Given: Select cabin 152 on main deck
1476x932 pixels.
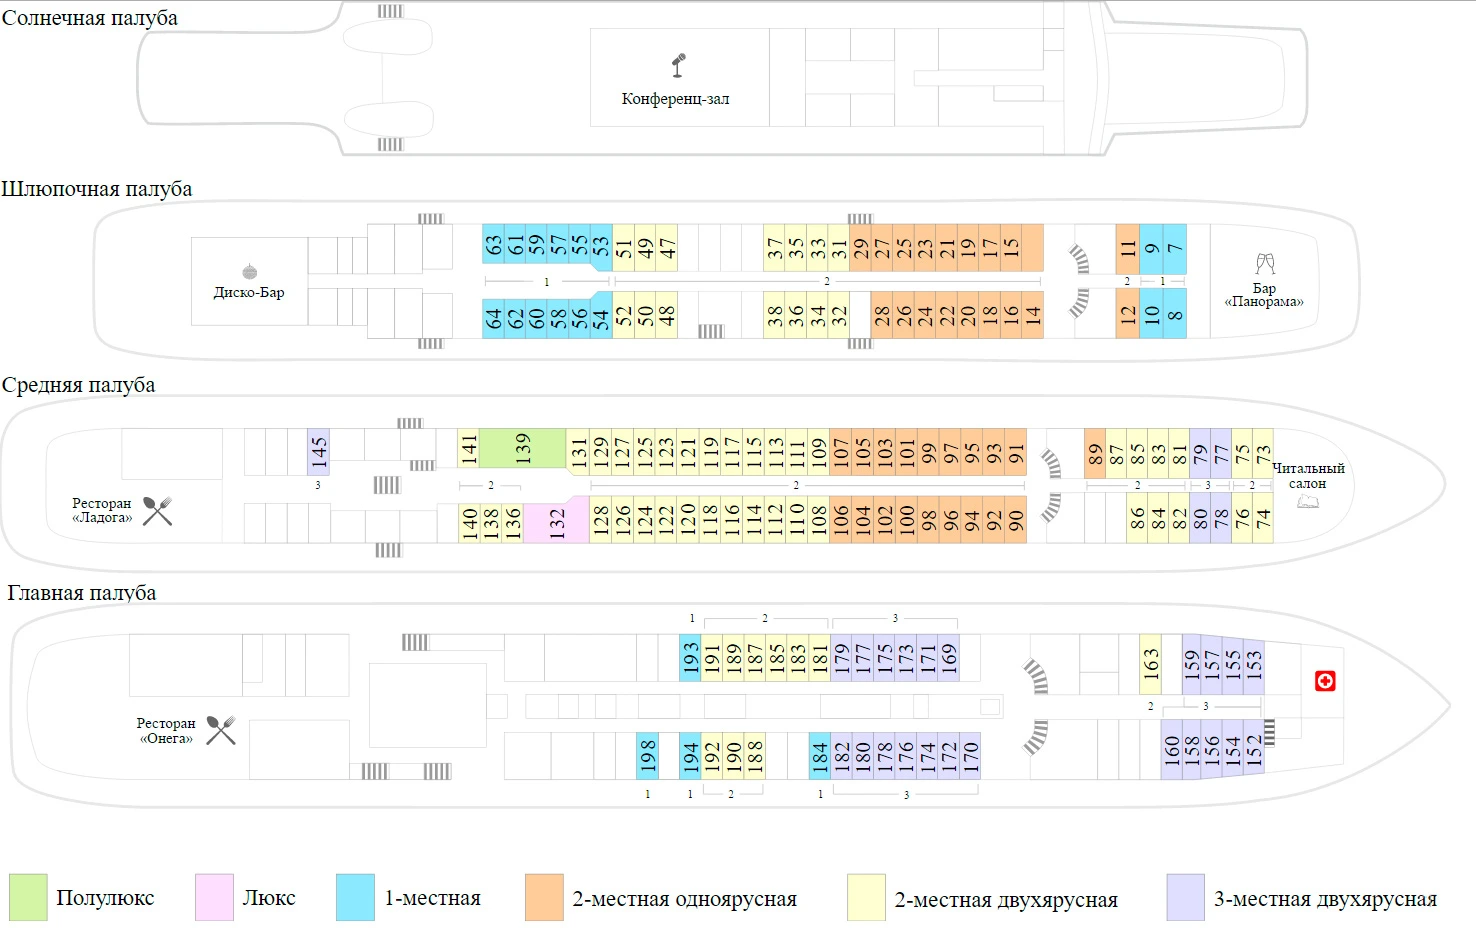Looking at the screenshot, I should [x=1253, y=751].
